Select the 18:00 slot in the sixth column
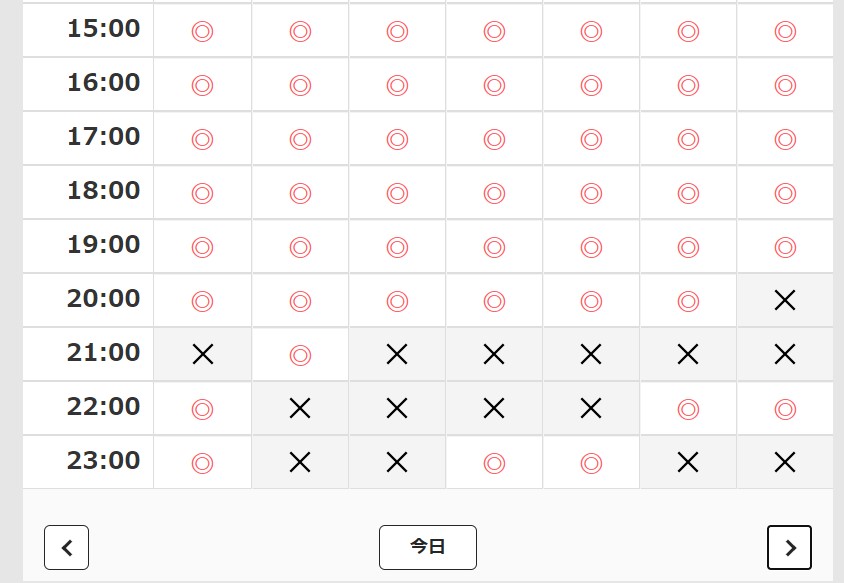The width and height of the screenshot is (844, 583). pos(688,193)
